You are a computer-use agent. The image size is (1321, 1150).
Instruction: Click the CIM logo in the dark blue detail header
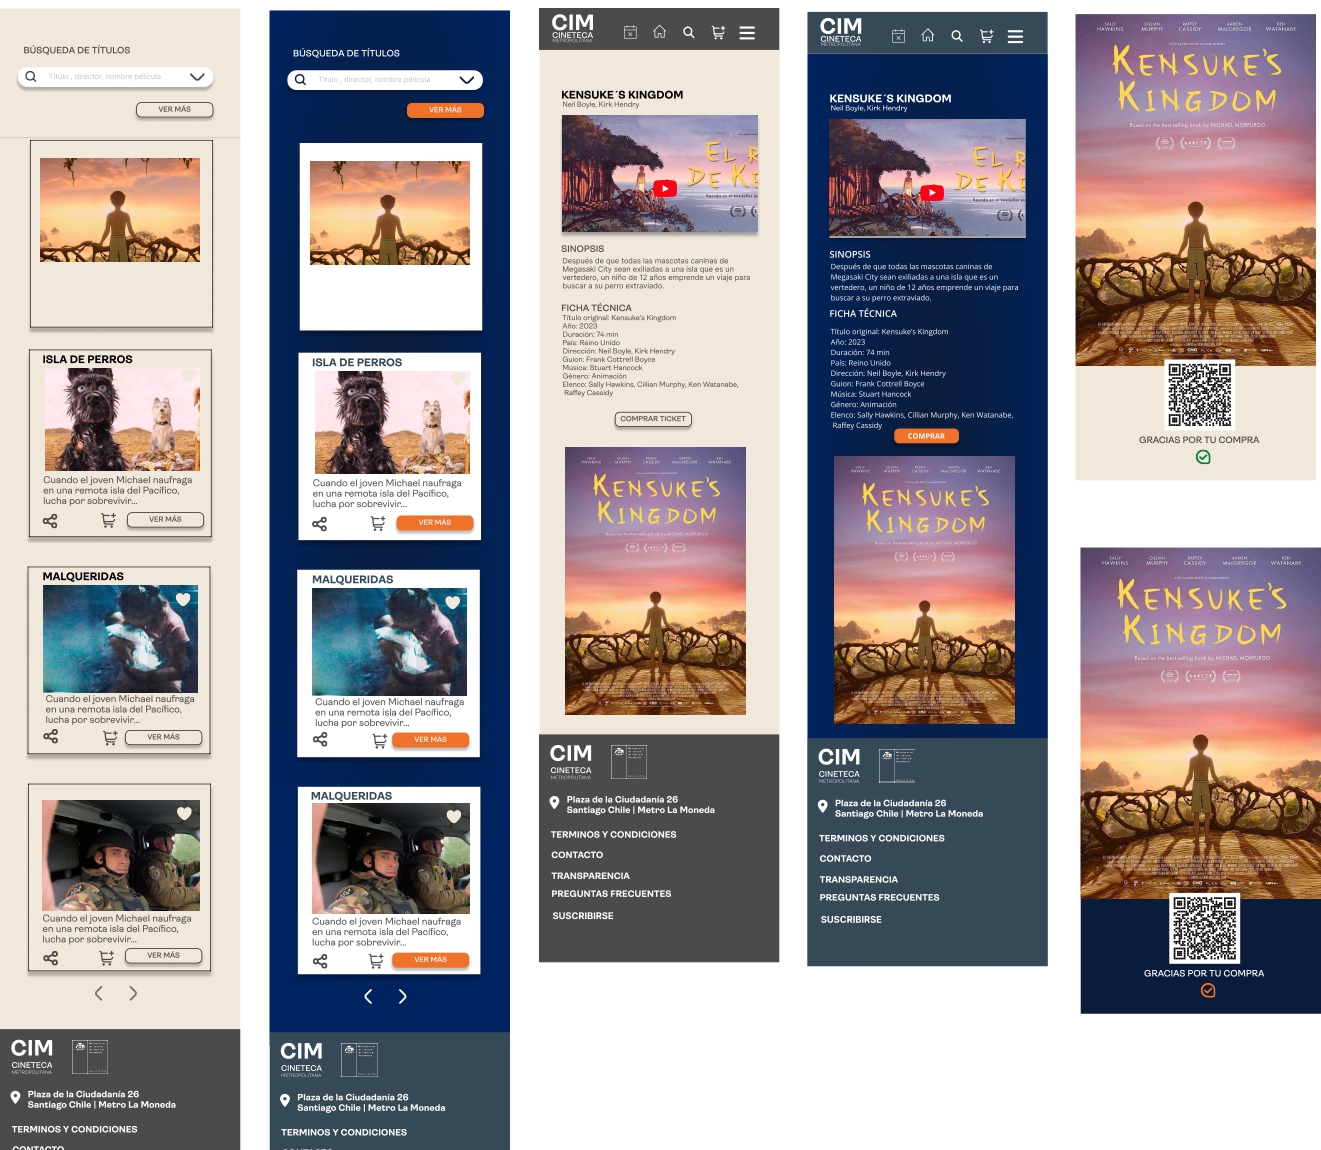[x=841, y=31]
